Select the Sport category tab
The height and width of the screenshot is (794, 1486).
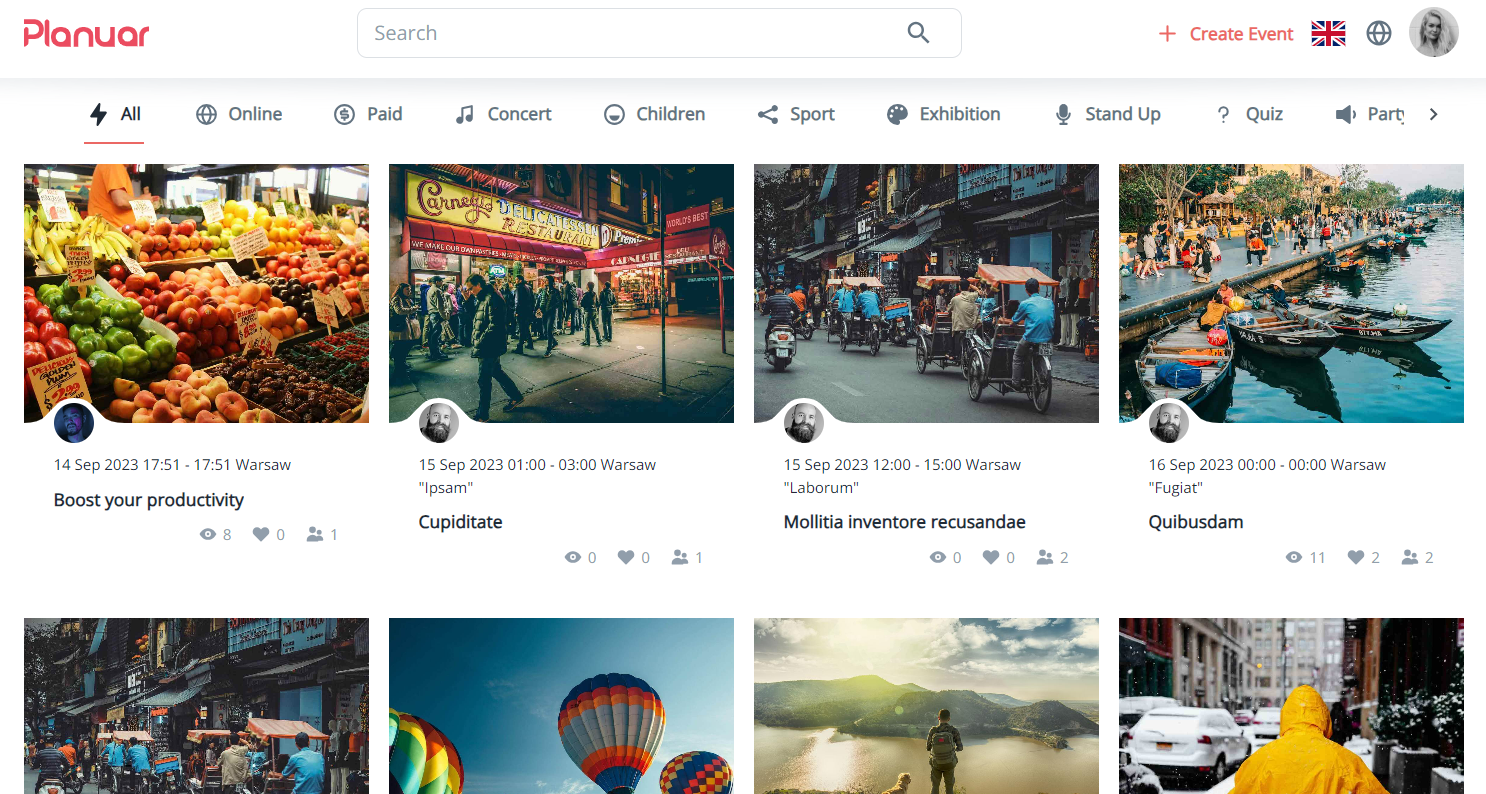[796, 114]
